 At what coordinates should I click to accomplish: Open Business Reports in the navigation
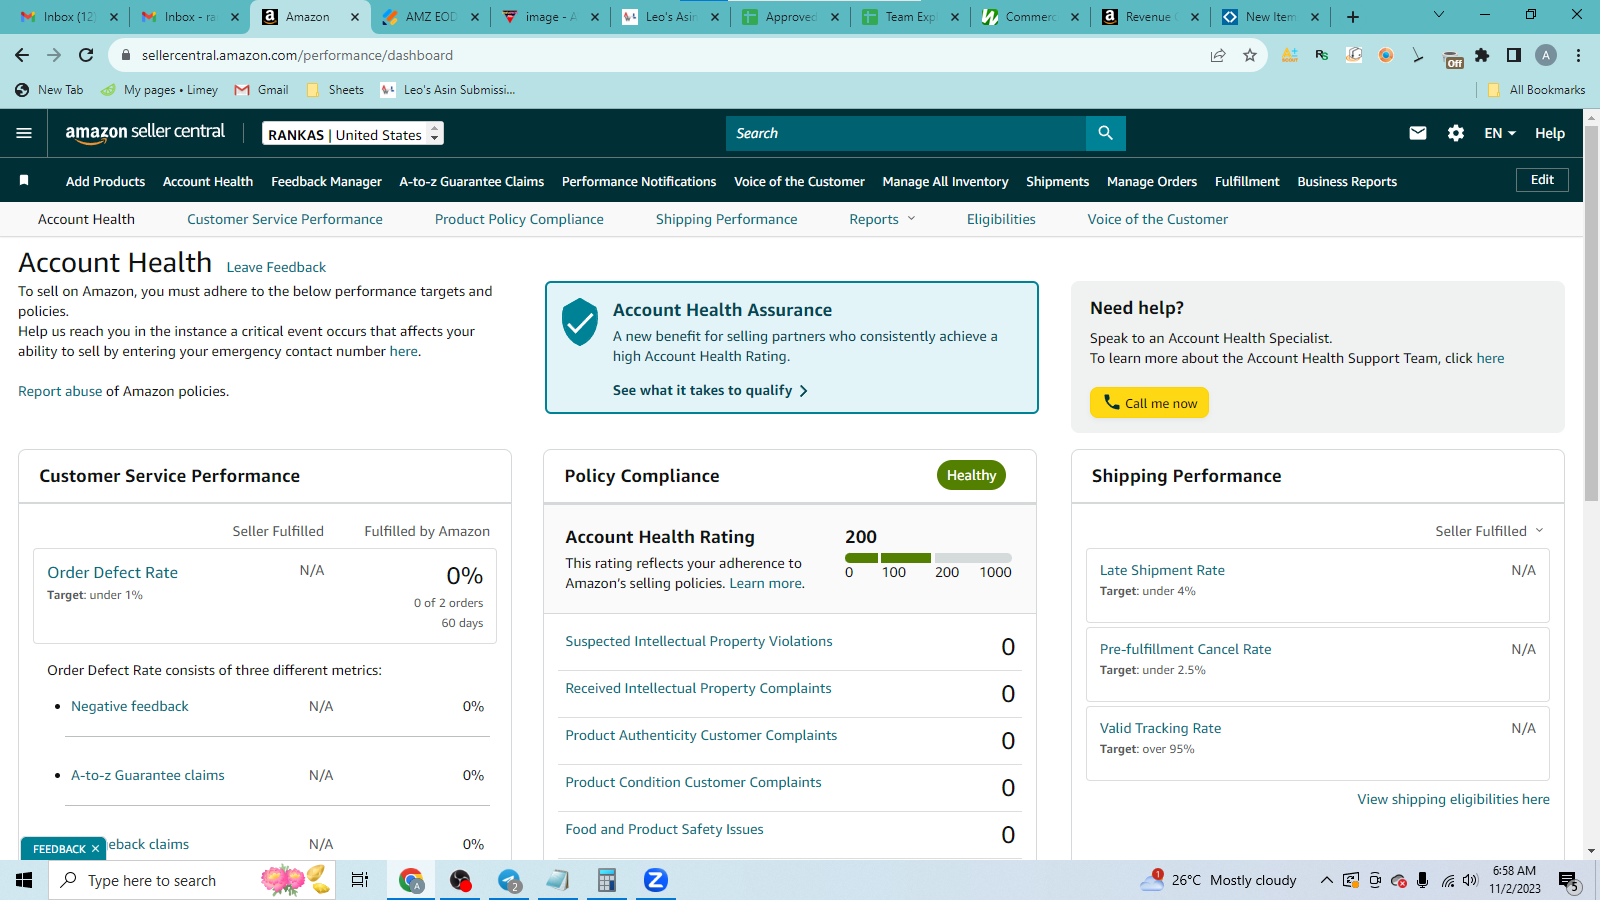(x=1347, y=181)
